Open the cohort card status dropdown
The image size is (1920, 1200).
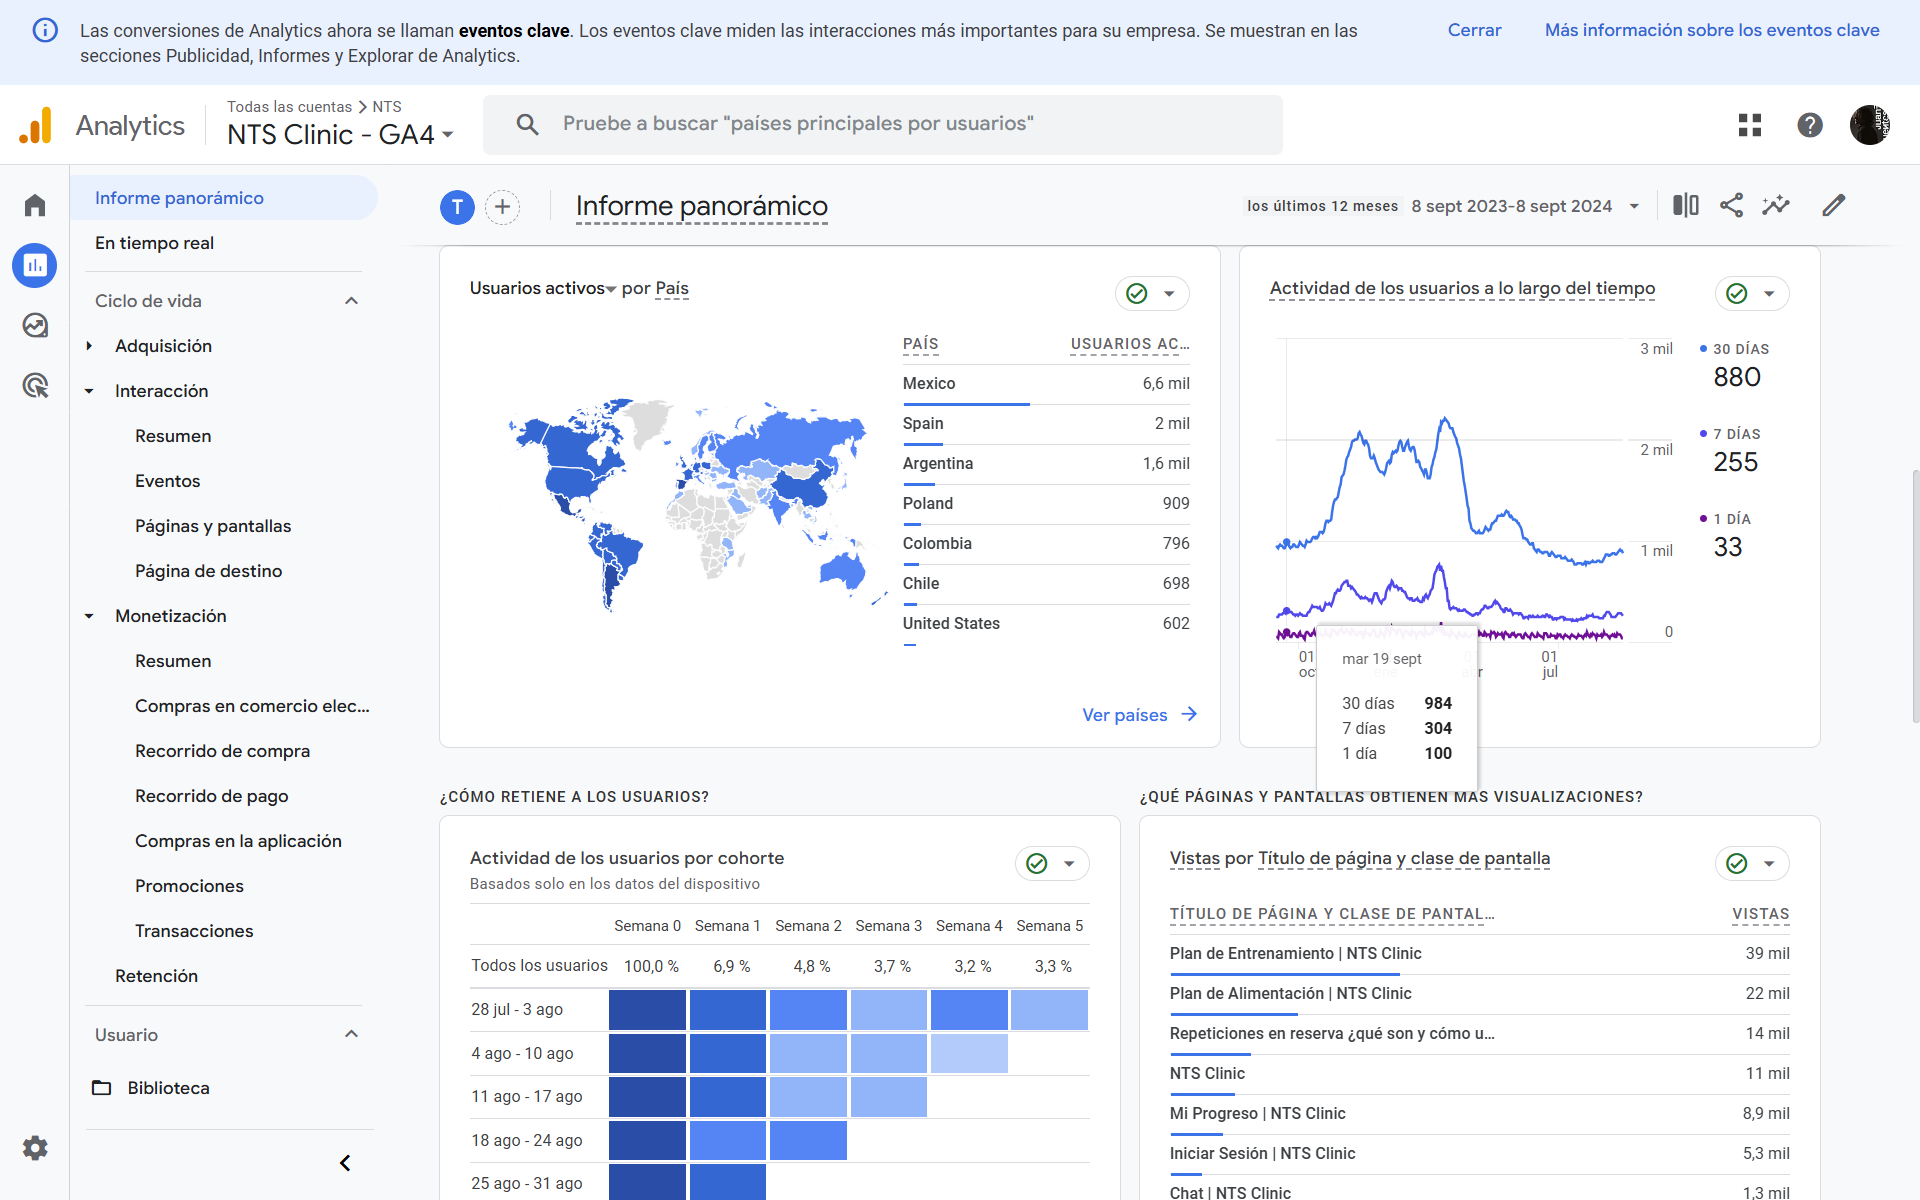click(x=1052, y=863)
